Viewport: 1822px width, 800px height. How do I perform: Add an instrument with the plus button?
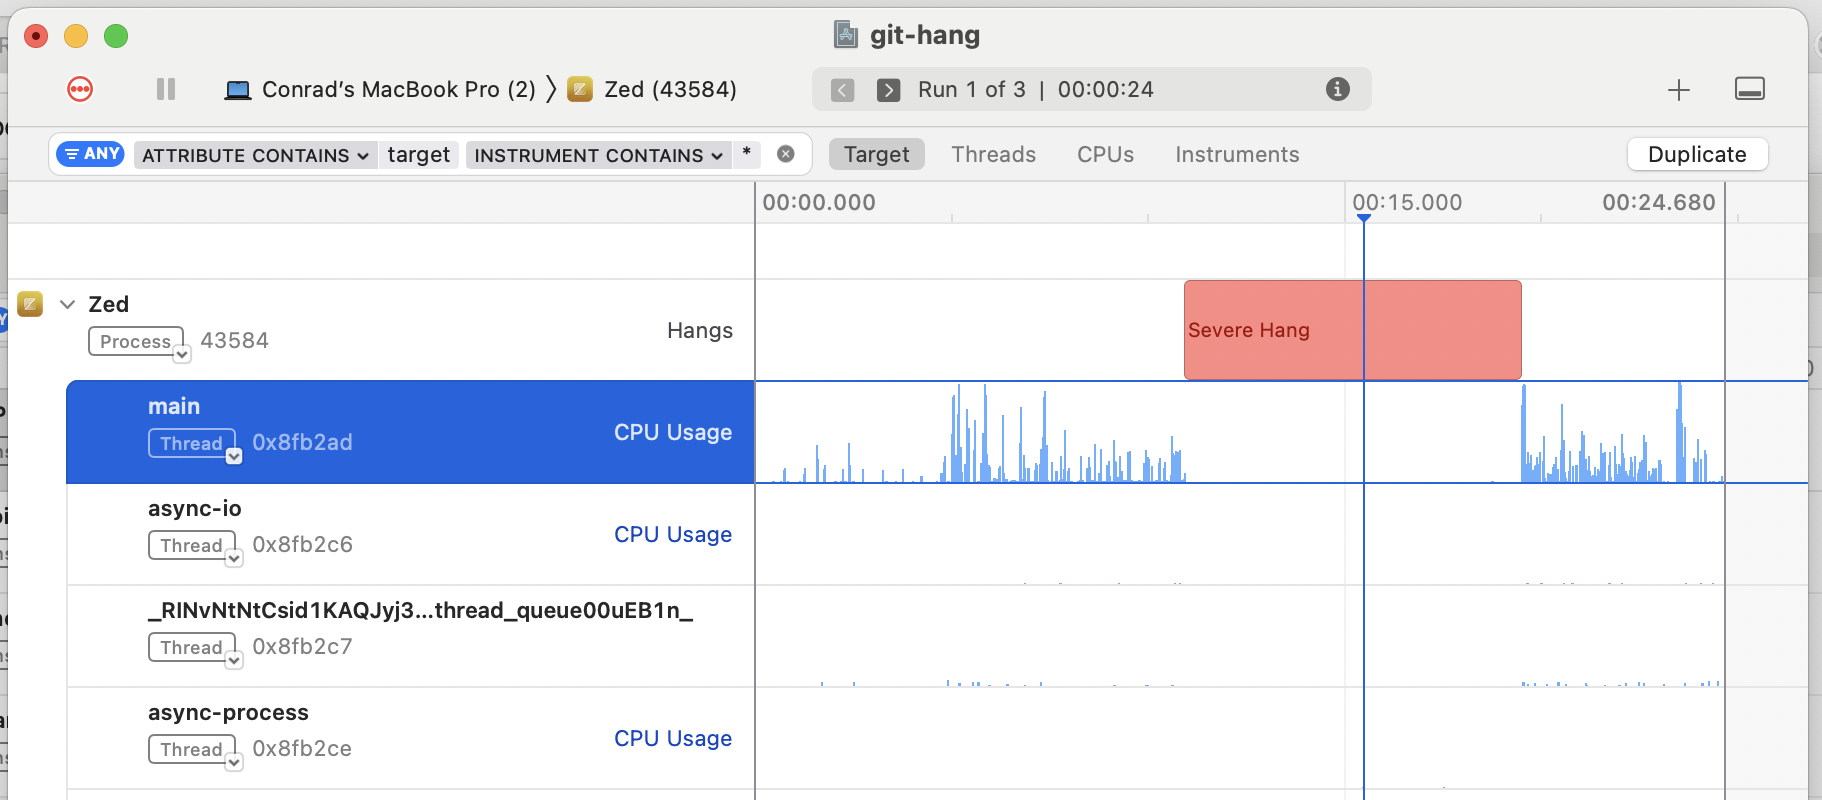(1678, 90)
